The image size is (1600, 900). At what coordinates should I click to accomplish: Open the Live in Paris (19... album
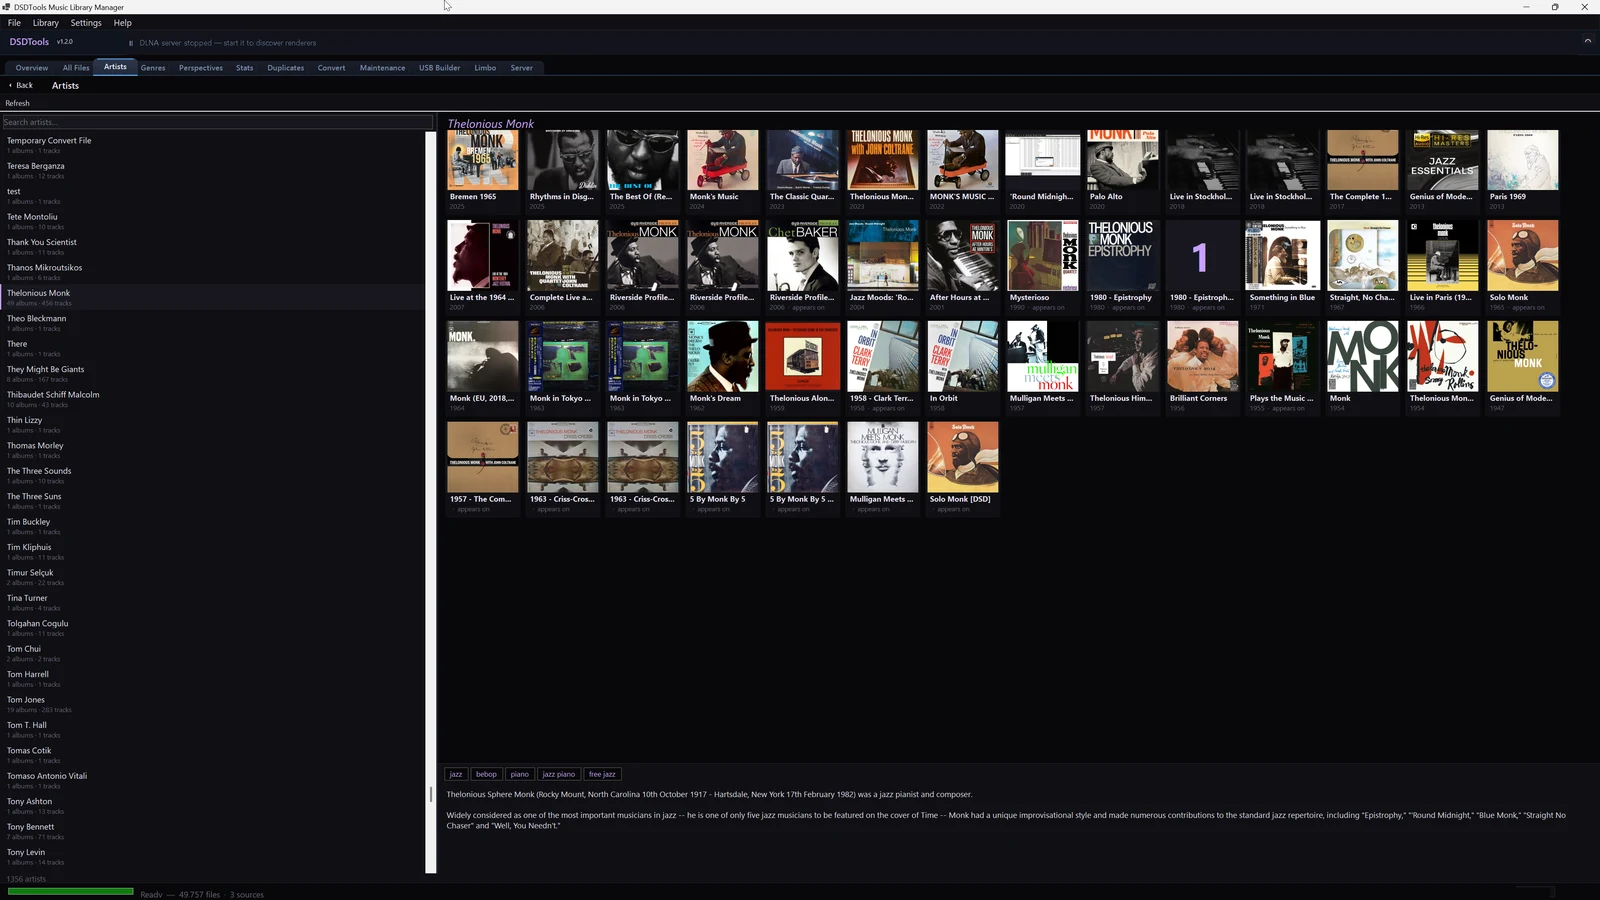(1443, 266)
